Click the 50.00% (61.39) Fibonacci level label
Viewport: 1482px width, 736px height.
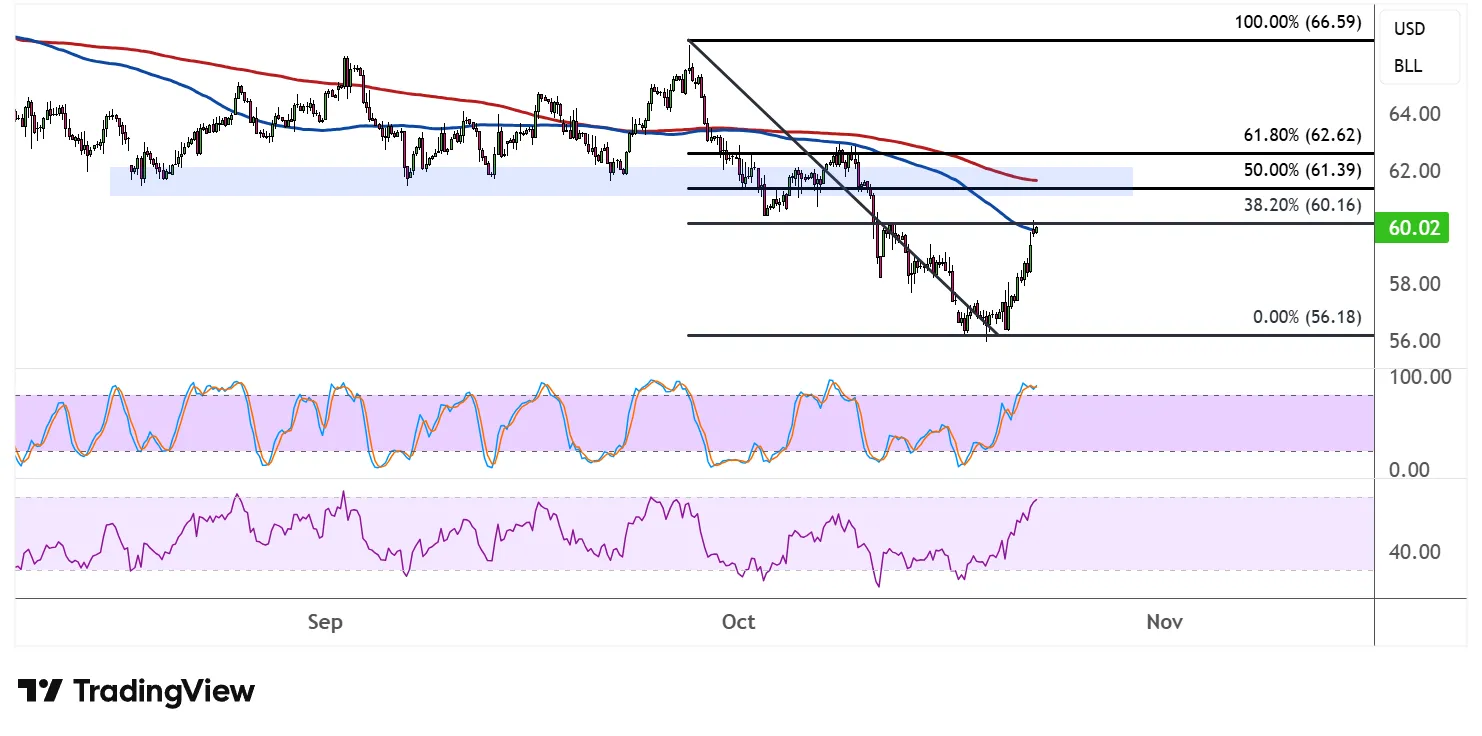point(1301,170)
